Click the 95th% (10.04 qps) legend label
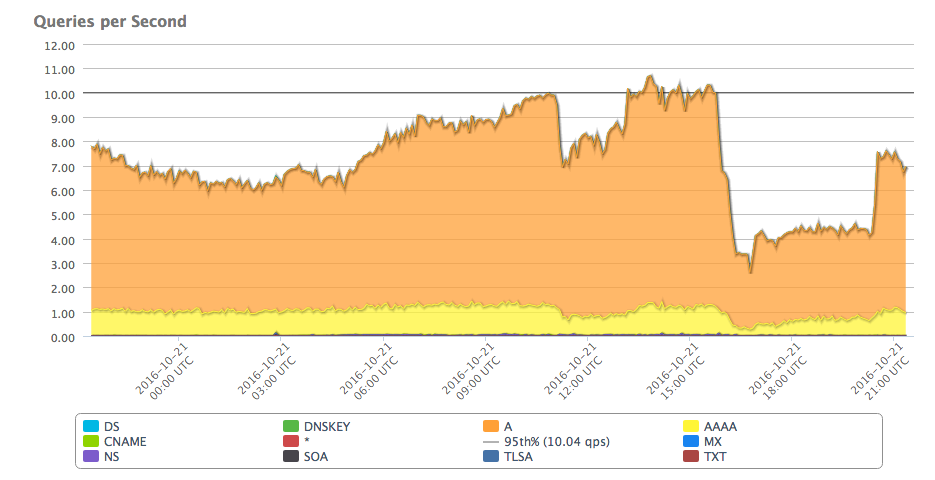The image size is (935, 480). click(557, 442)
